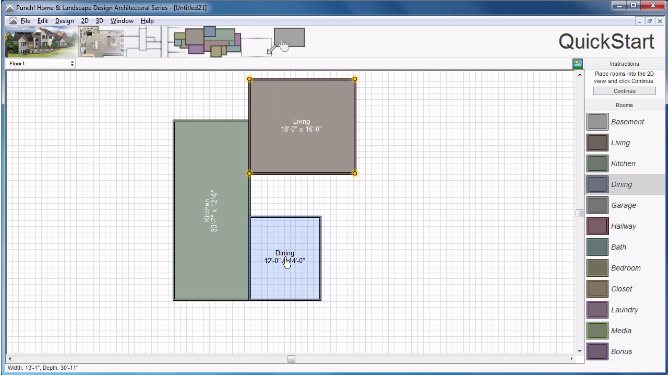Click the Living room top-left corner handle
Screen dimensions: 668x375
click(249, 79)
